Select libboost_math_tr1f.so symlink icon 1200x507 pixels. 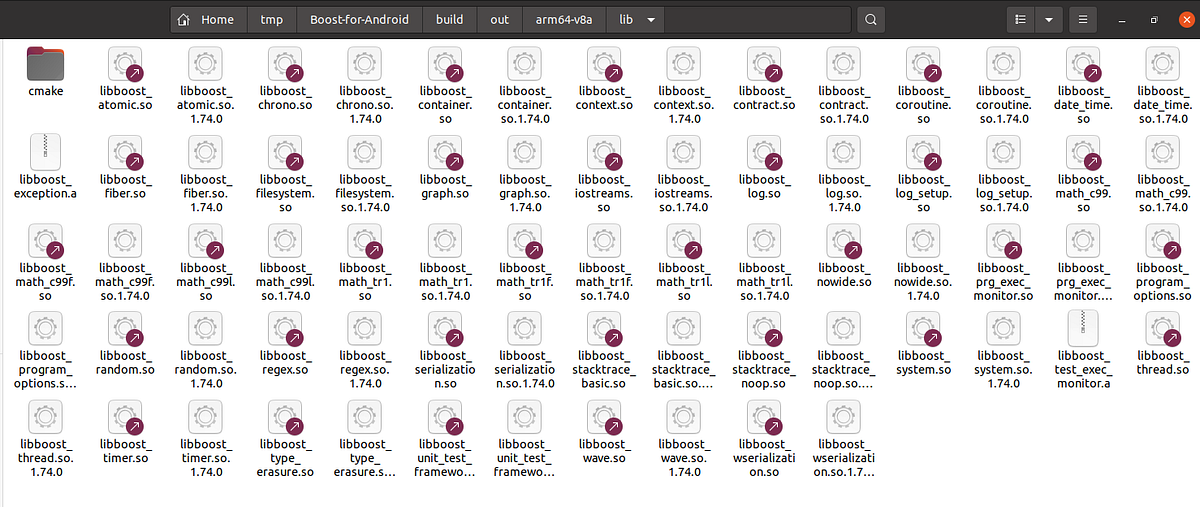pyautogui.click(x=526, y=239)
